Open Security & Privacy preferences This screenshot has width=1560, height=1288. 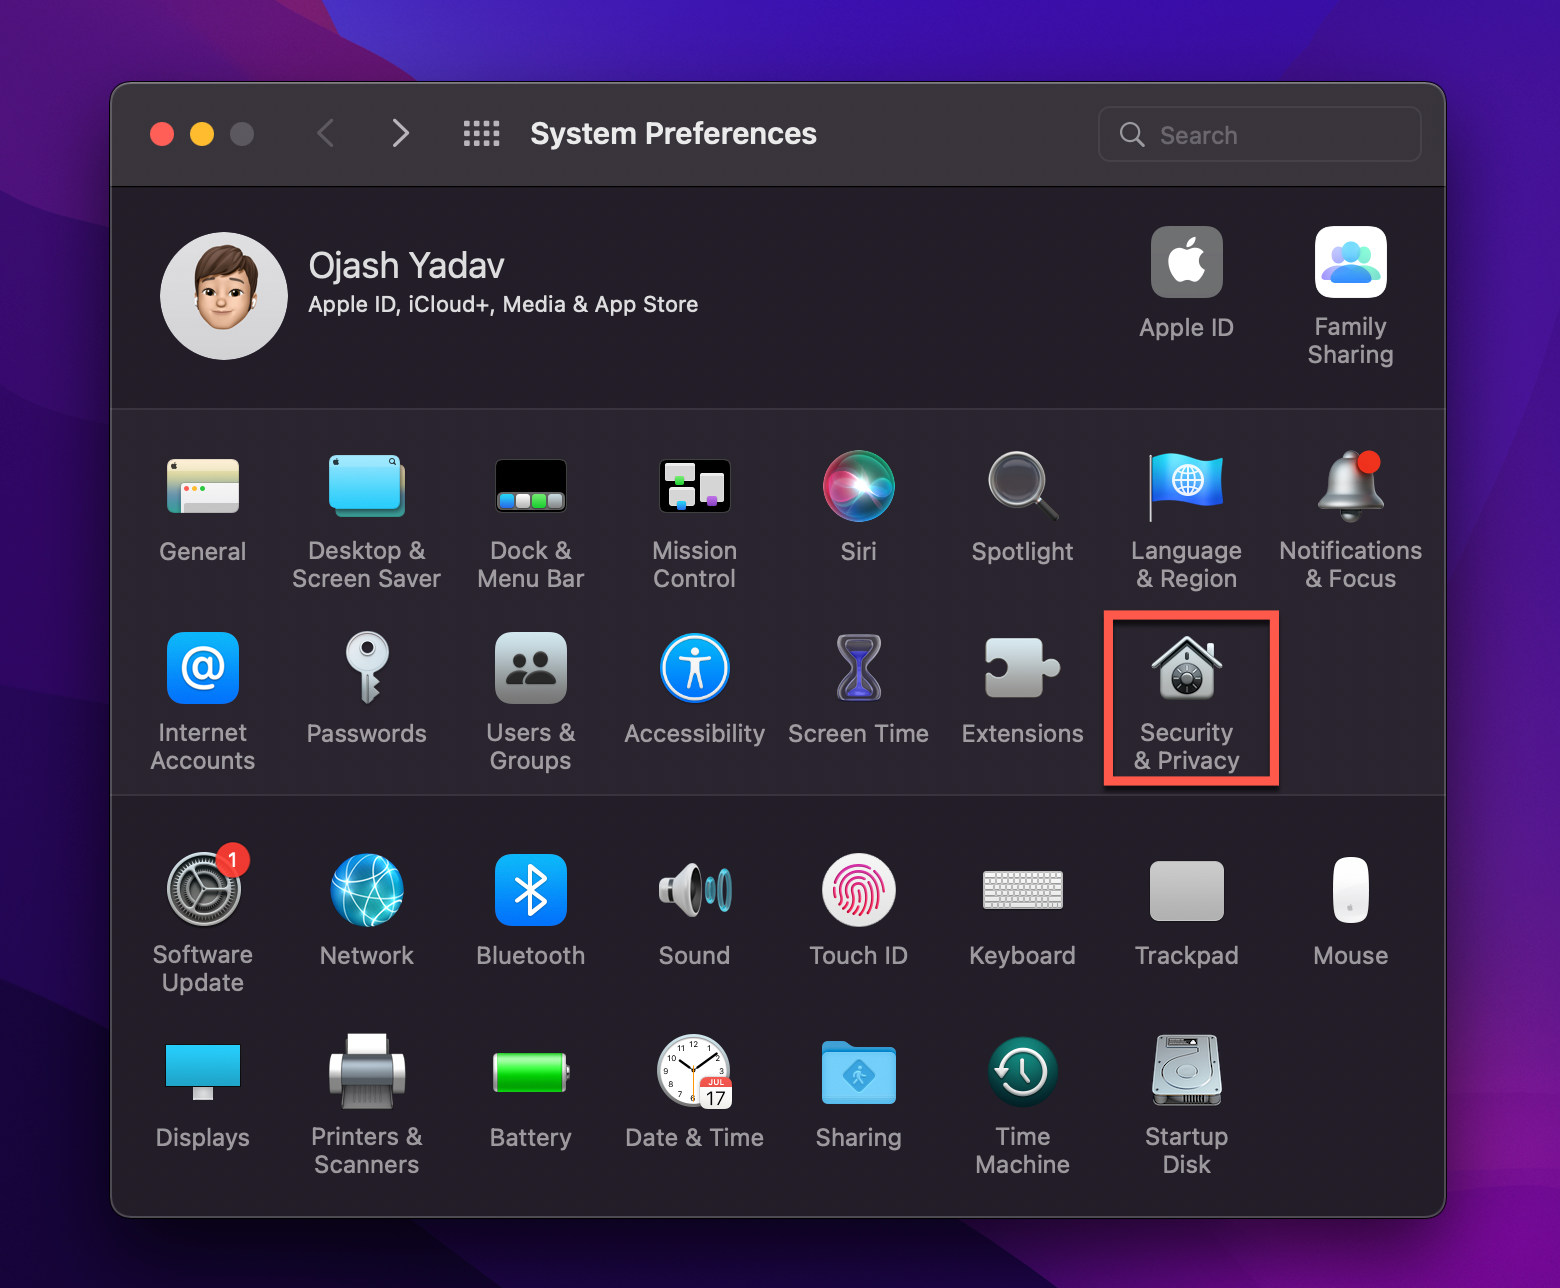[1187, 695]
